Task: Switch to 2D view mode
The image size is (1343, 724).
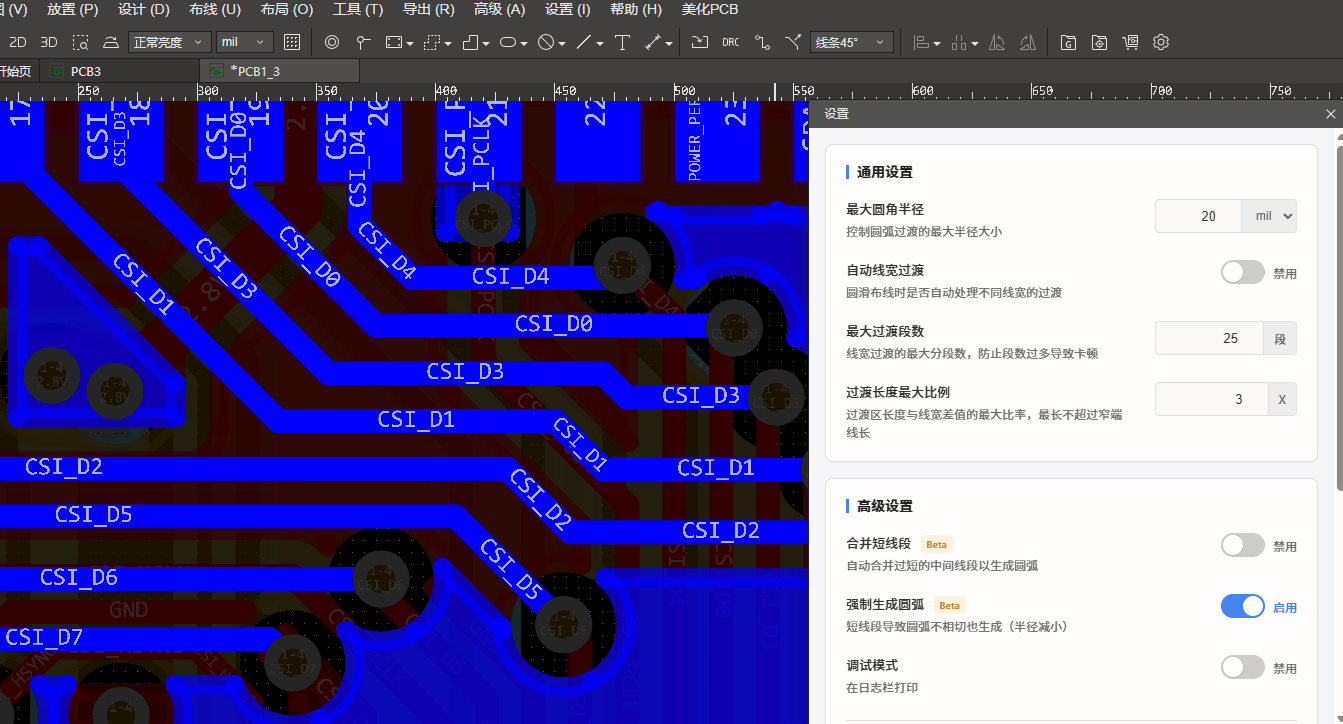Action: pos(18,42)
